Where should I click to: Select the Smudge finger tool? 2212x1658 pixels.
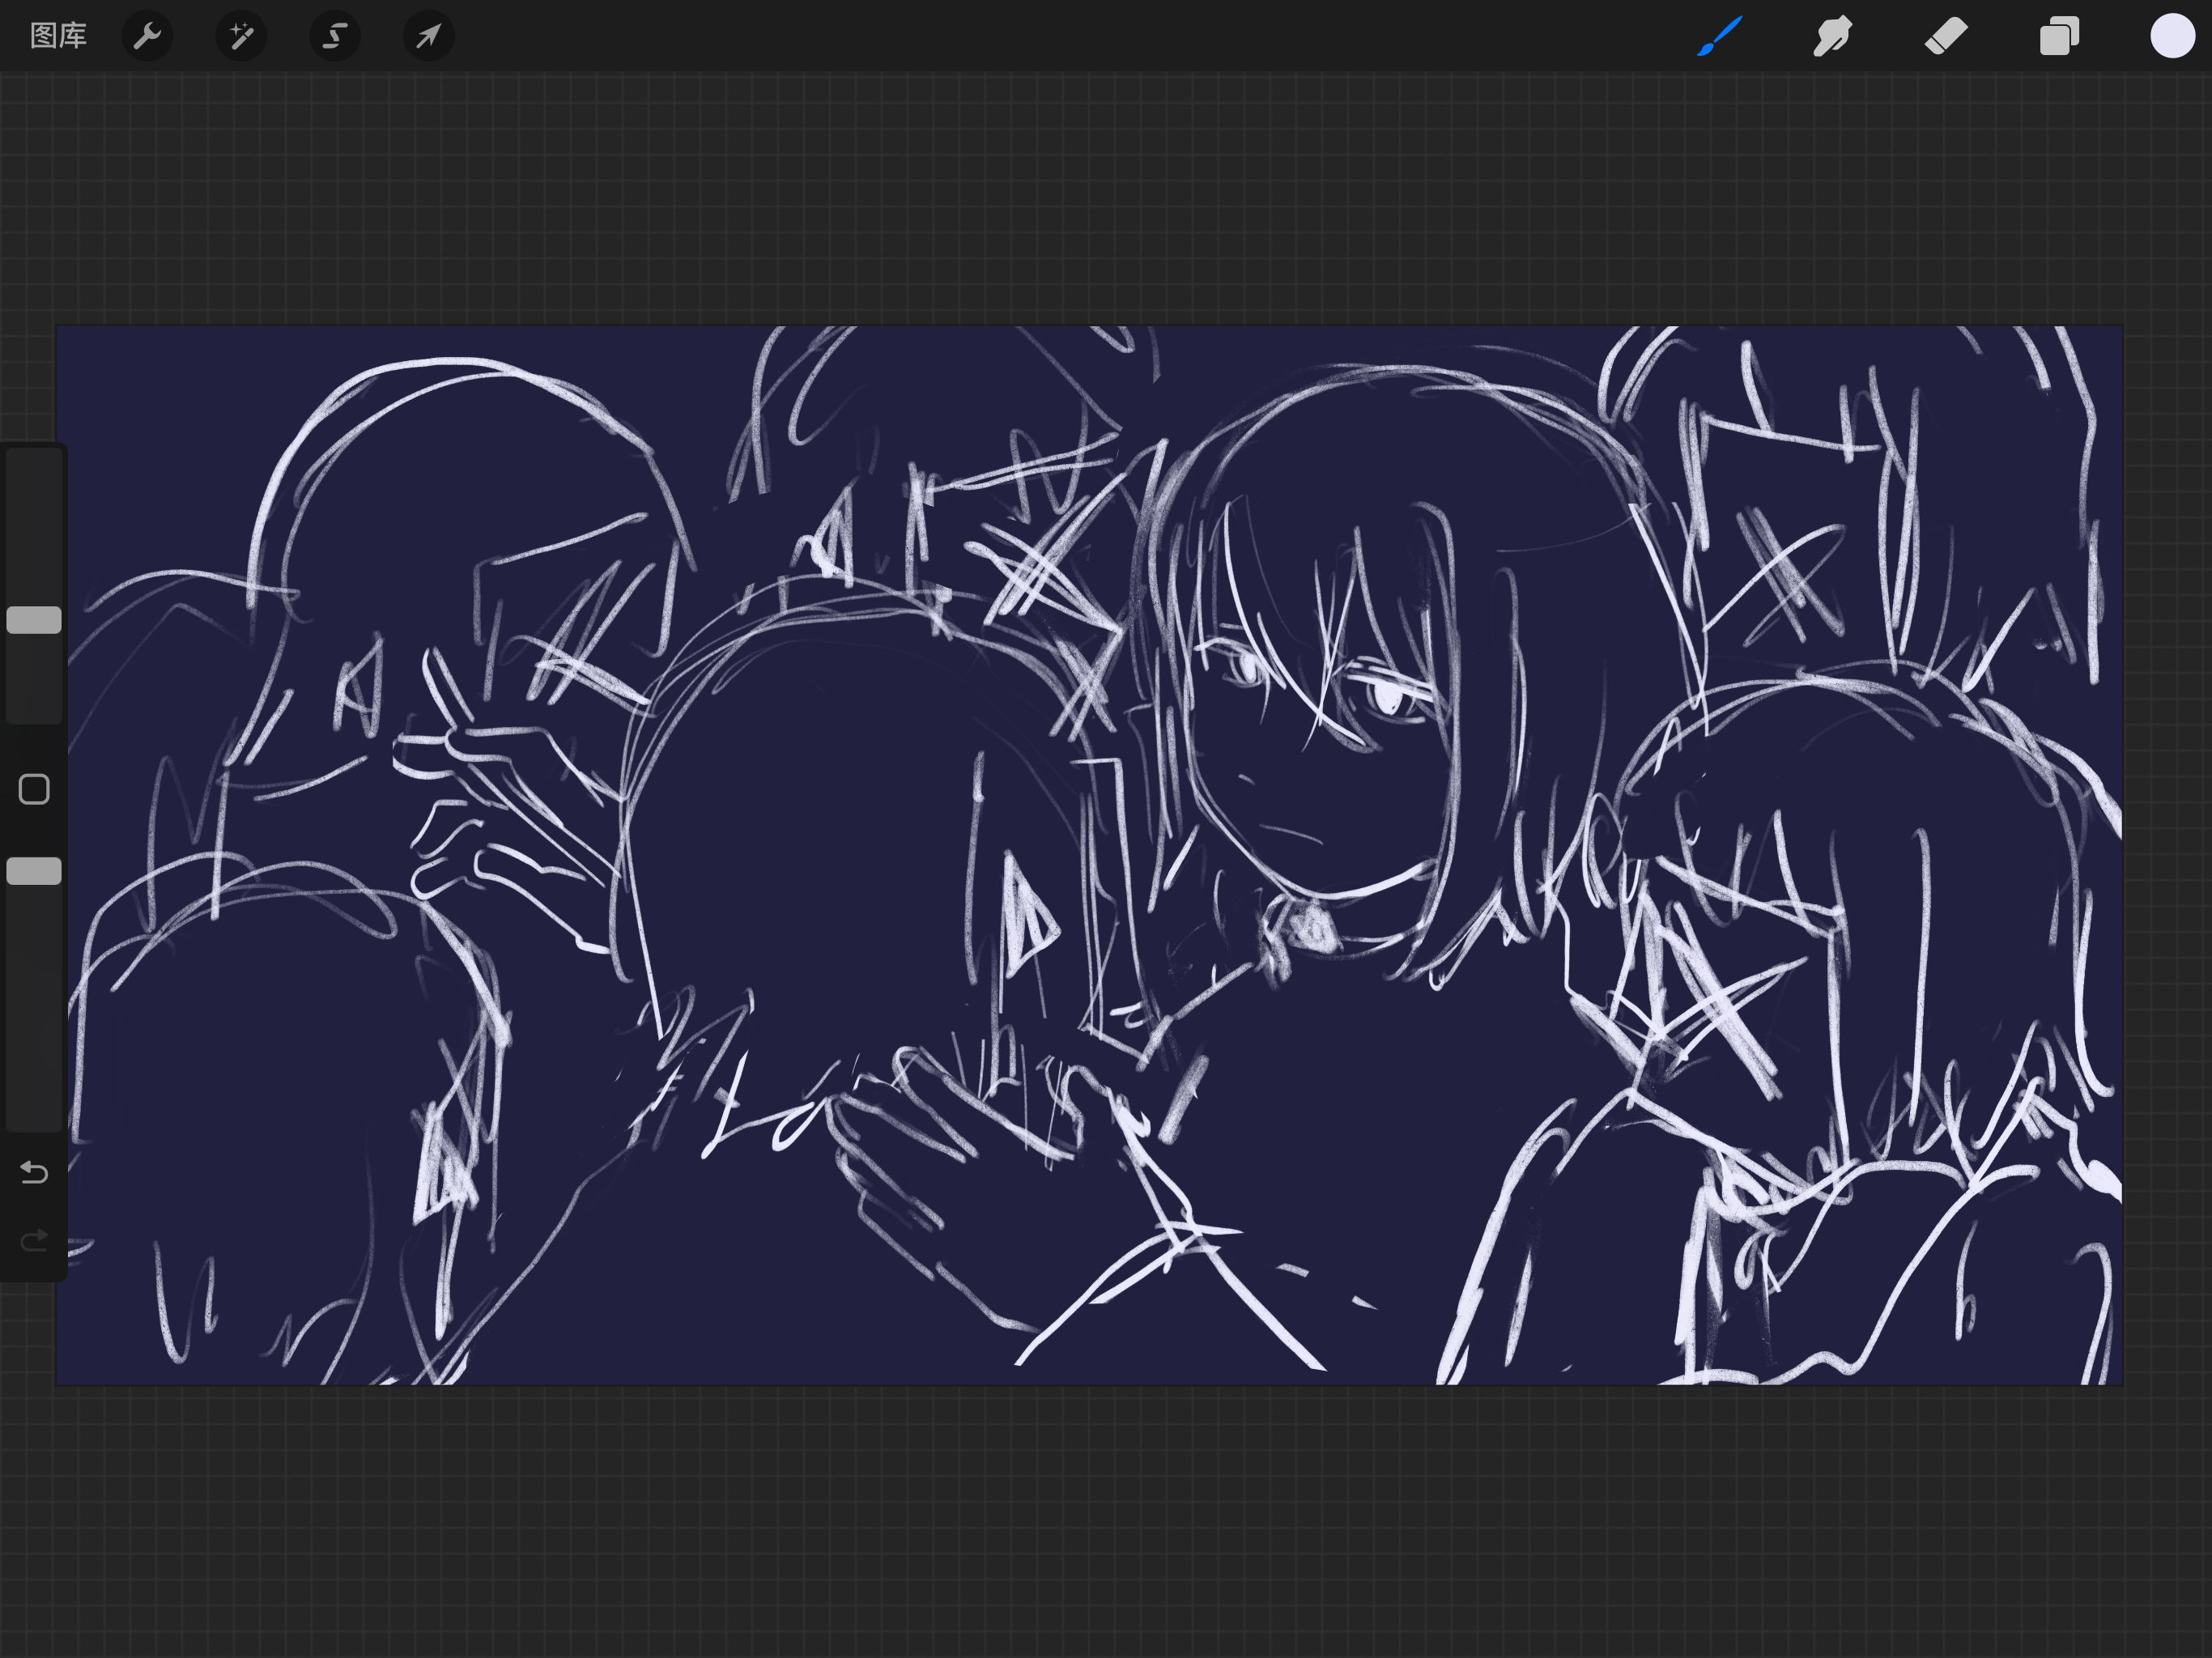point(1832,36)
